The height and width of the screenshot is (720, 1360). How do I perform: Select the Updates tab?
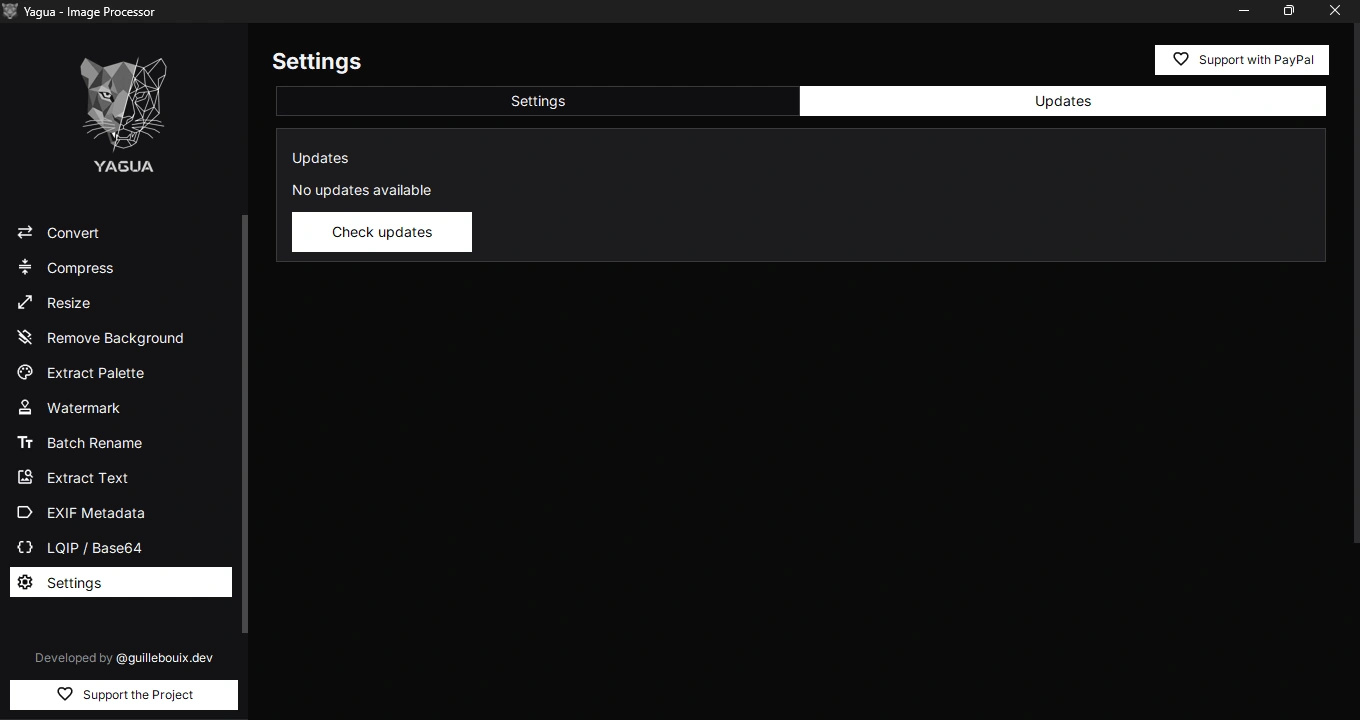[1063, 101]
